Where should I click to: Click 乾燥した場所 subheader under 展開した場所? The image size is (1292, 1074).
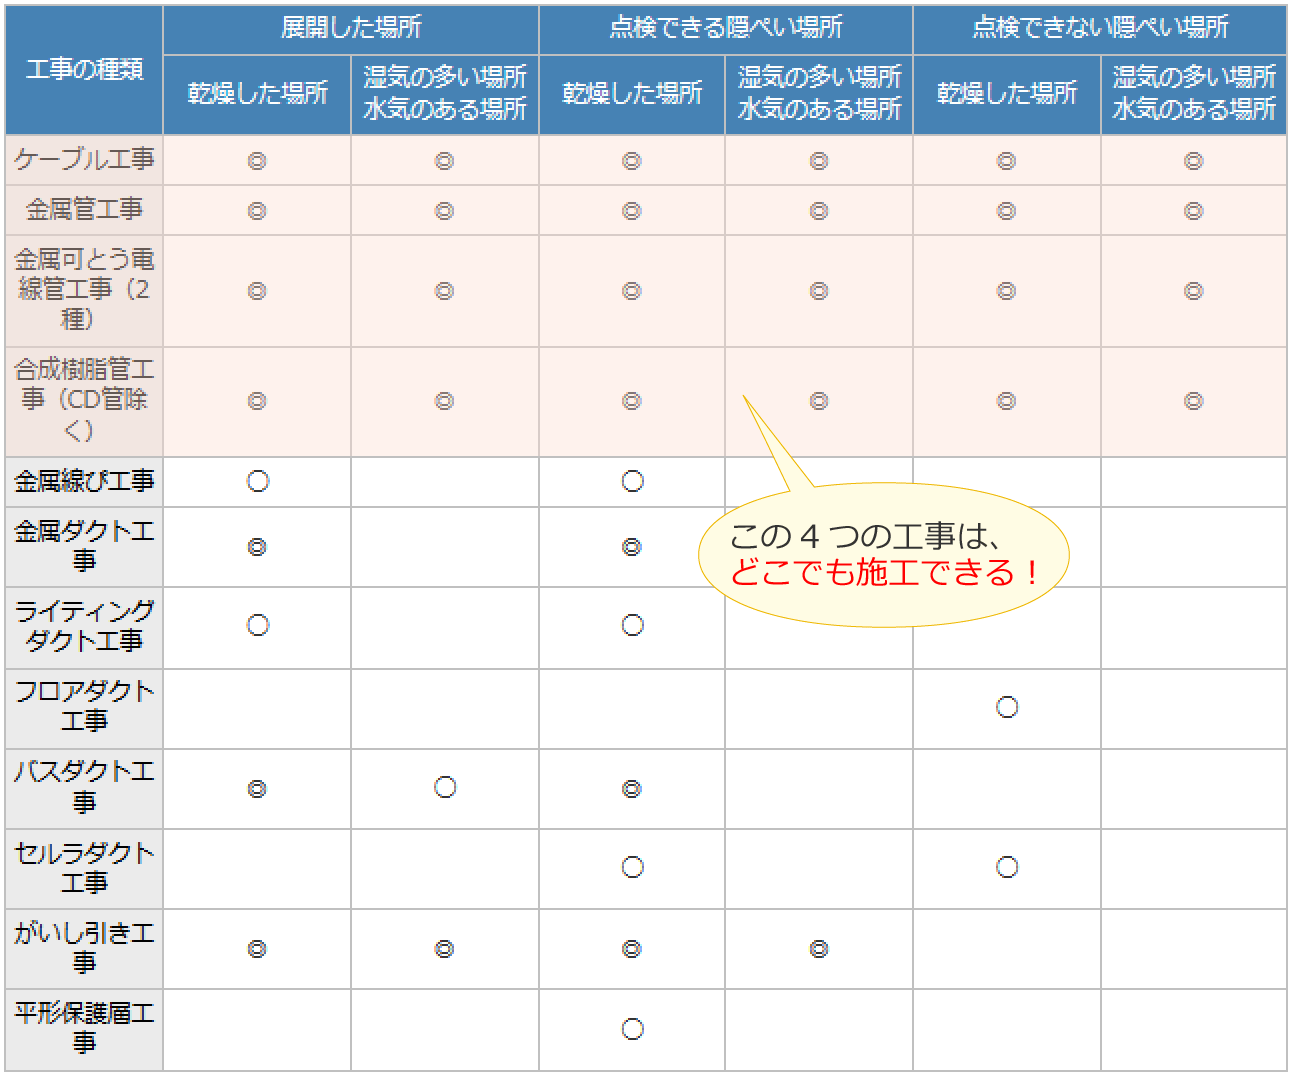(x=257, y=93)
